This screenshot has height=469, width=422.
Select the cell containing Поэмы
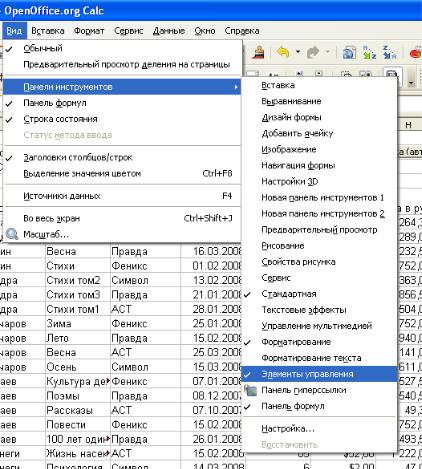[x=78, y=396]
